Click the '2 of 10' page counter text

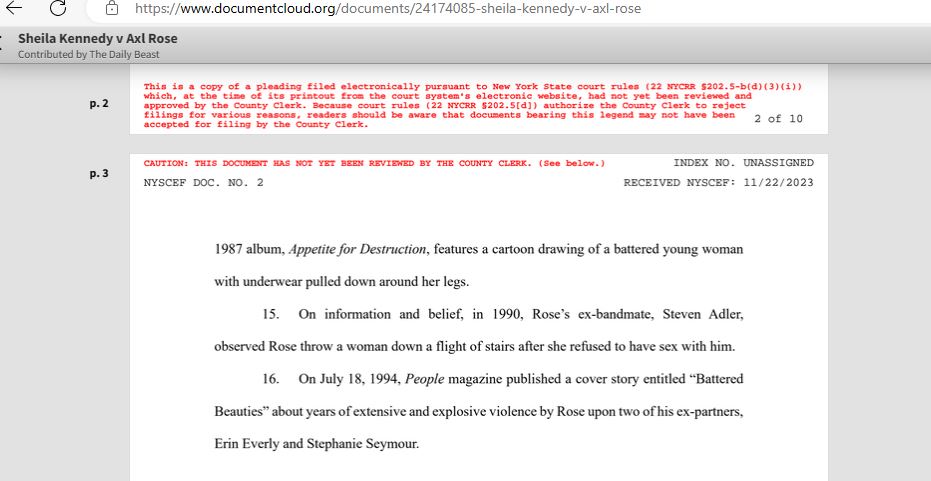[x=778, y=119]
